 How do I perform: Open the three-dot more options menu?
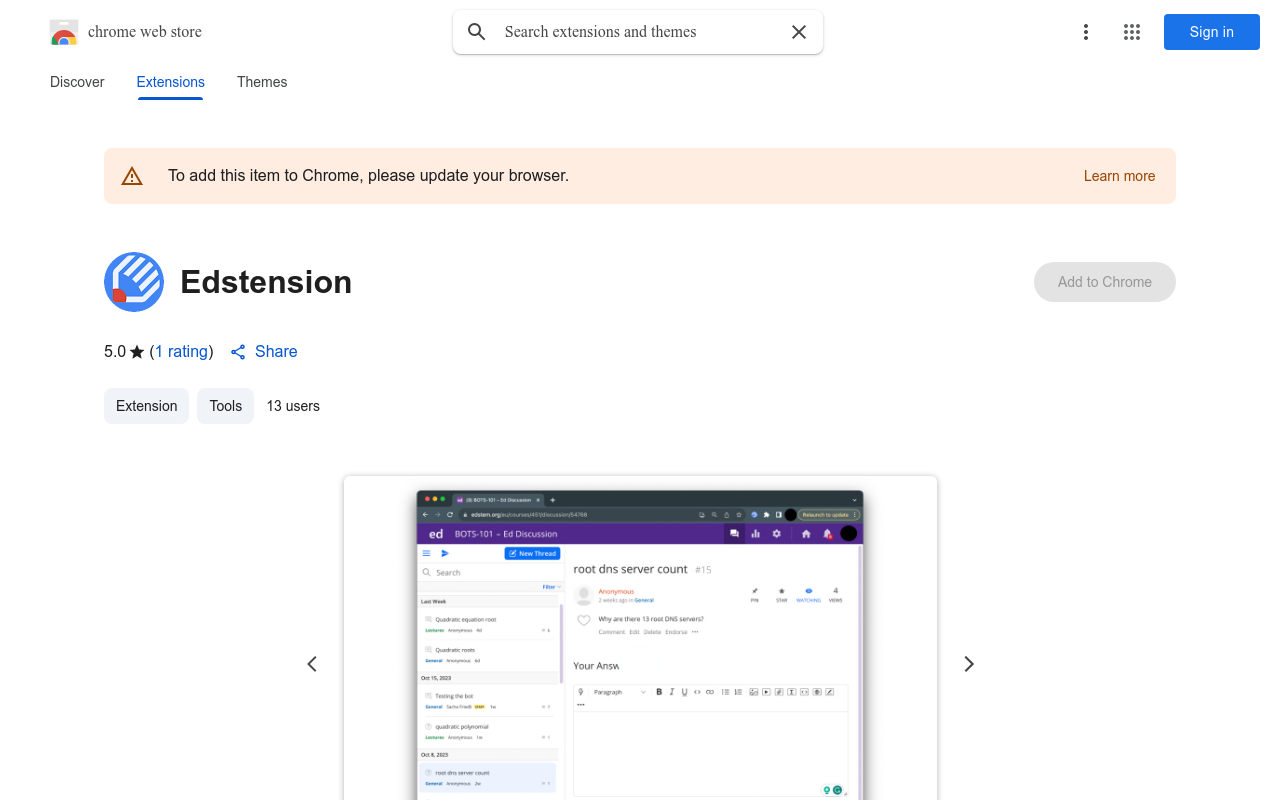1086,32
